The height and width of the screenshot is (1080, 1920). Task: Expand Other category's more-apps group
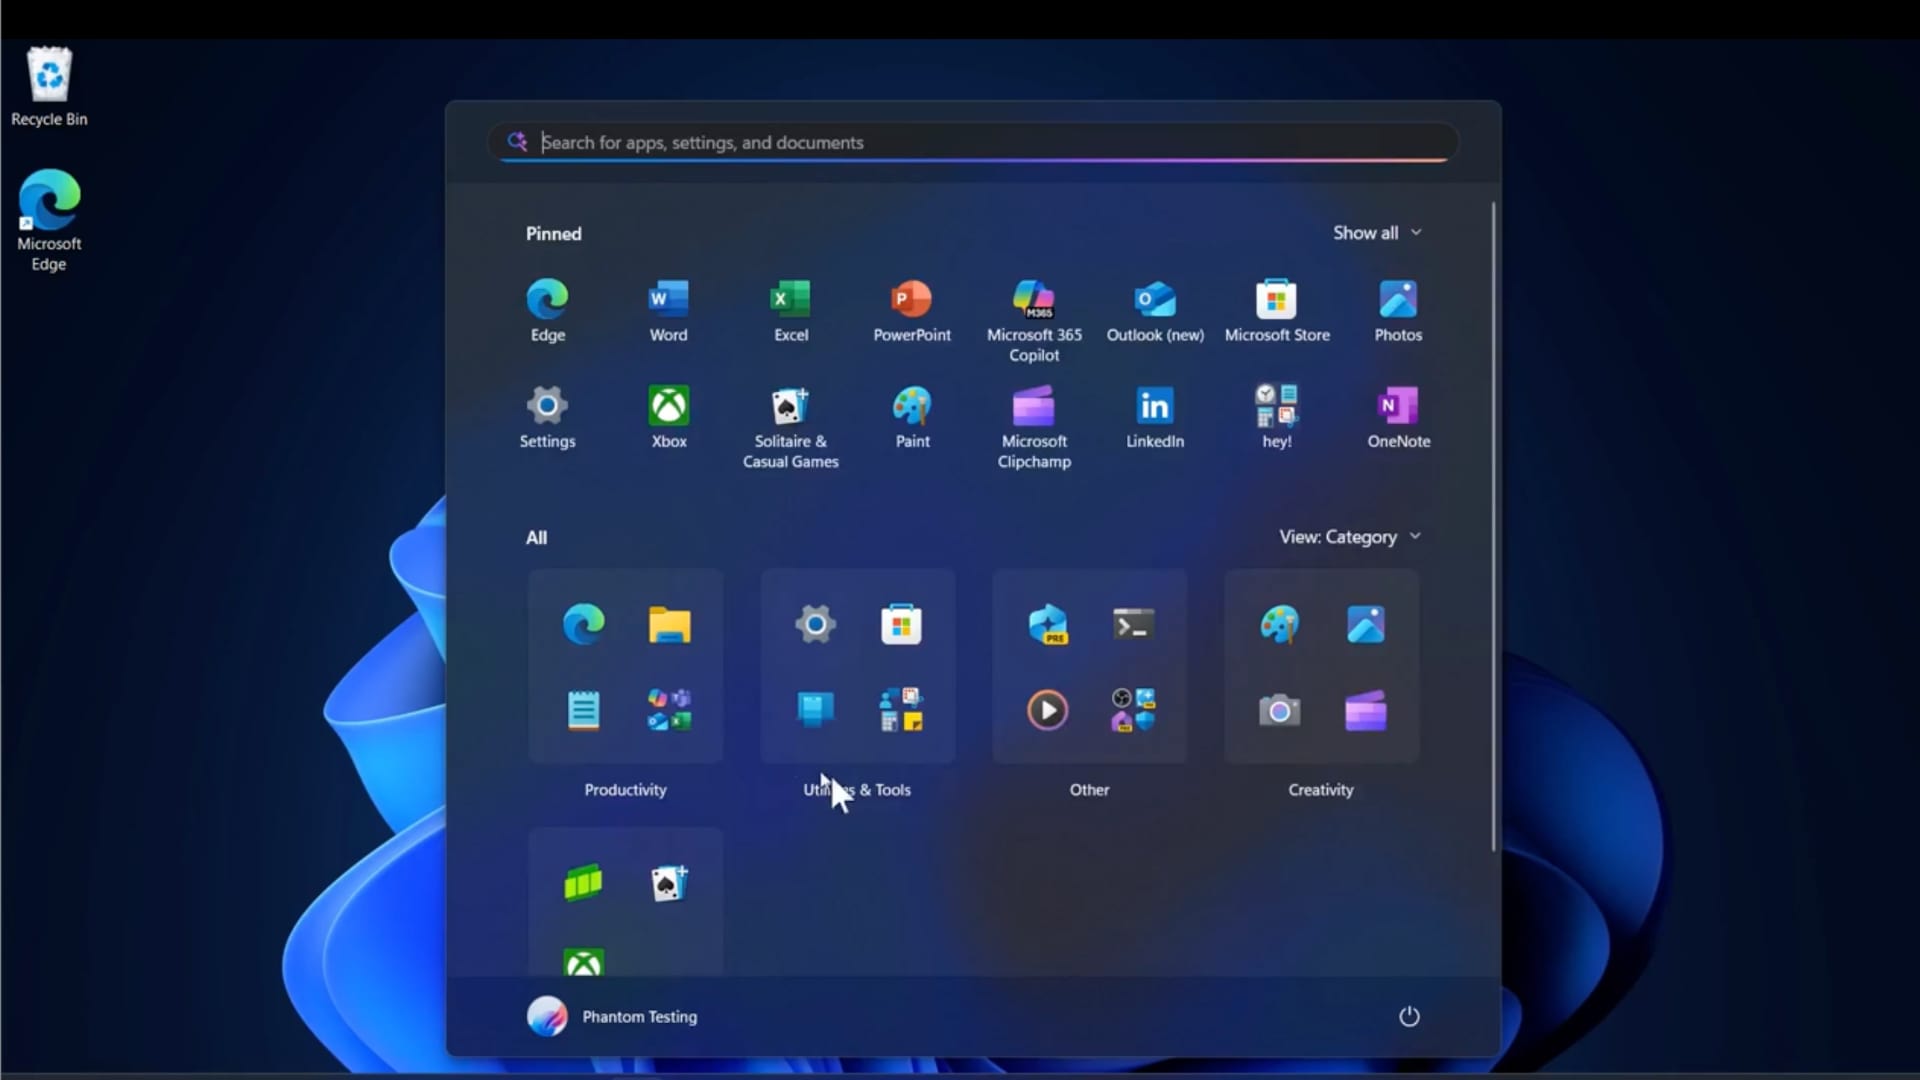(1133, 710)
